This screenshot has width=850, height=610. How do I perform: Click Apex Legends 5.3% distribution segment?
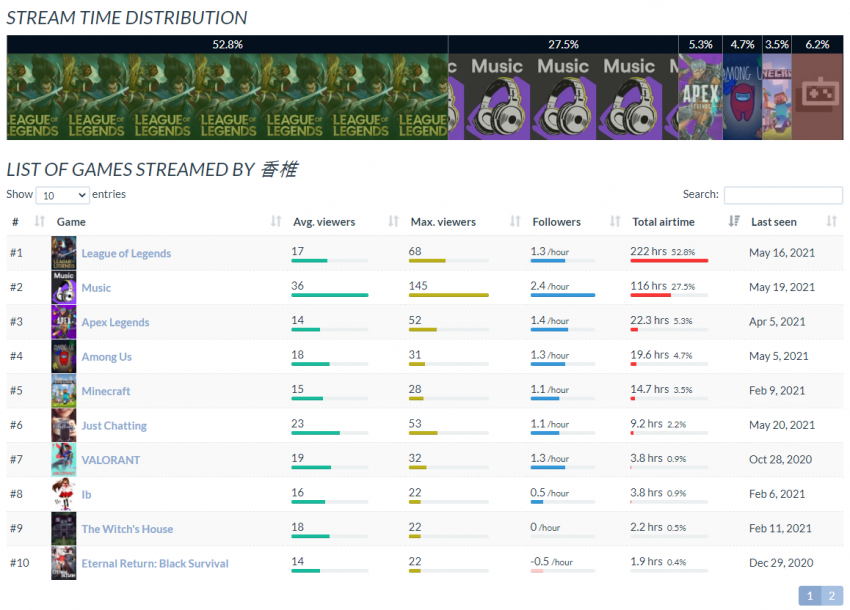700,88
